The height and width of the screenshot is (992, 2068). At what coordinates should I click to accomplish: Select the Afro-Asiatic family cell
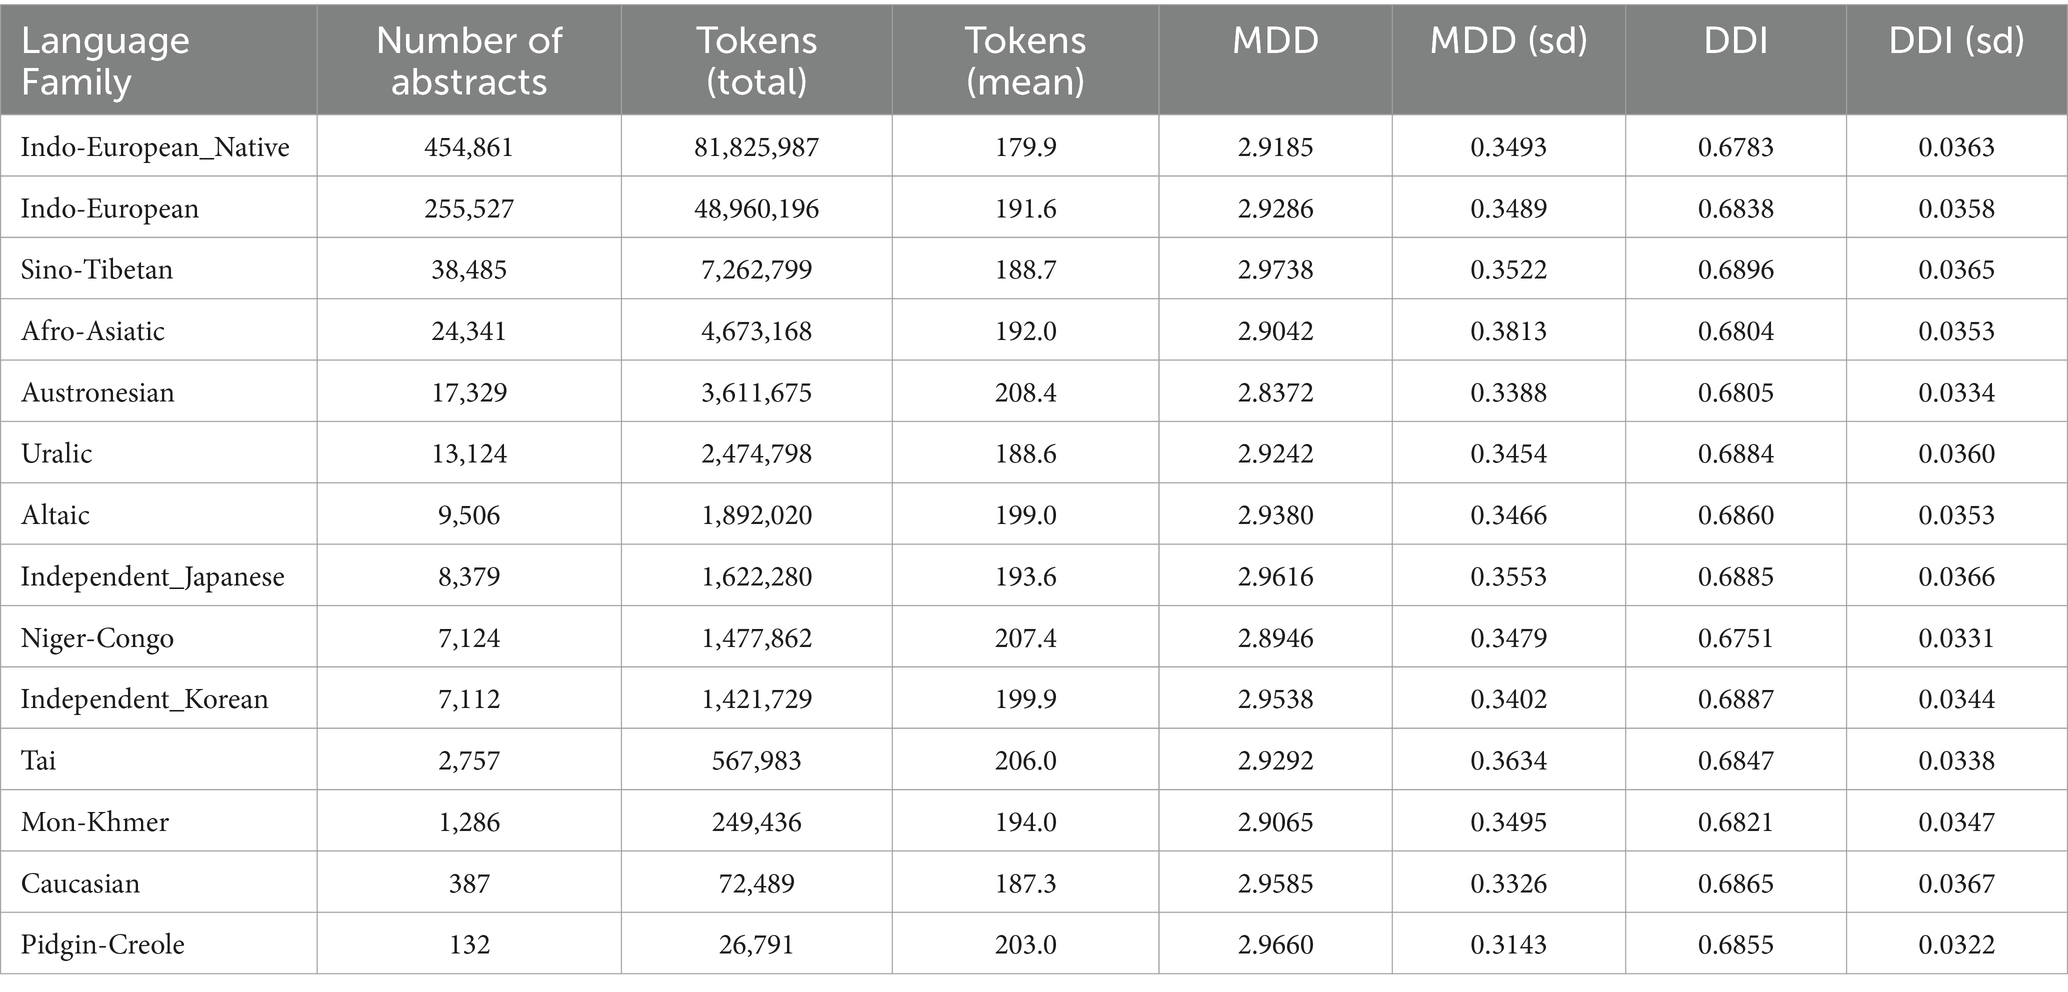tap(93, 331)
